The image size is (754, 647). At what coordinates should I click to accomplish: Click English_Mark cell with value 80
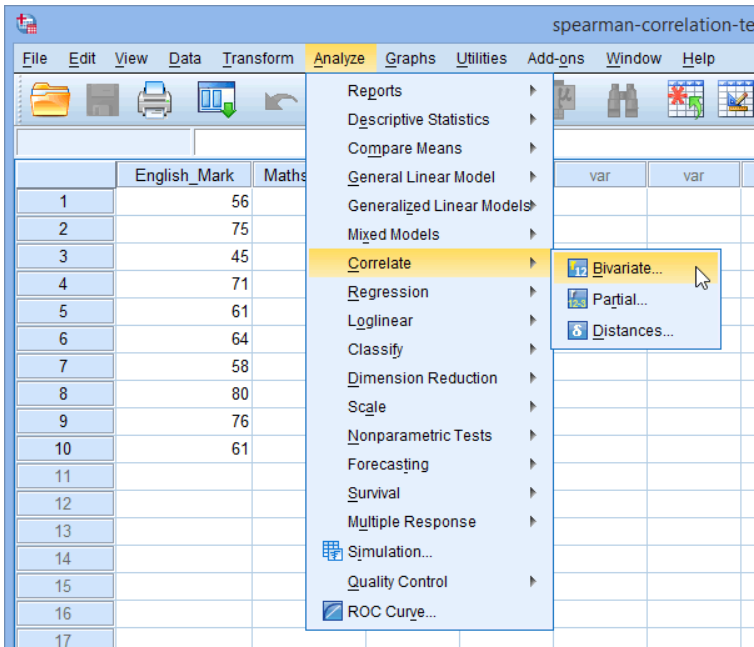(x=184, y=393)
